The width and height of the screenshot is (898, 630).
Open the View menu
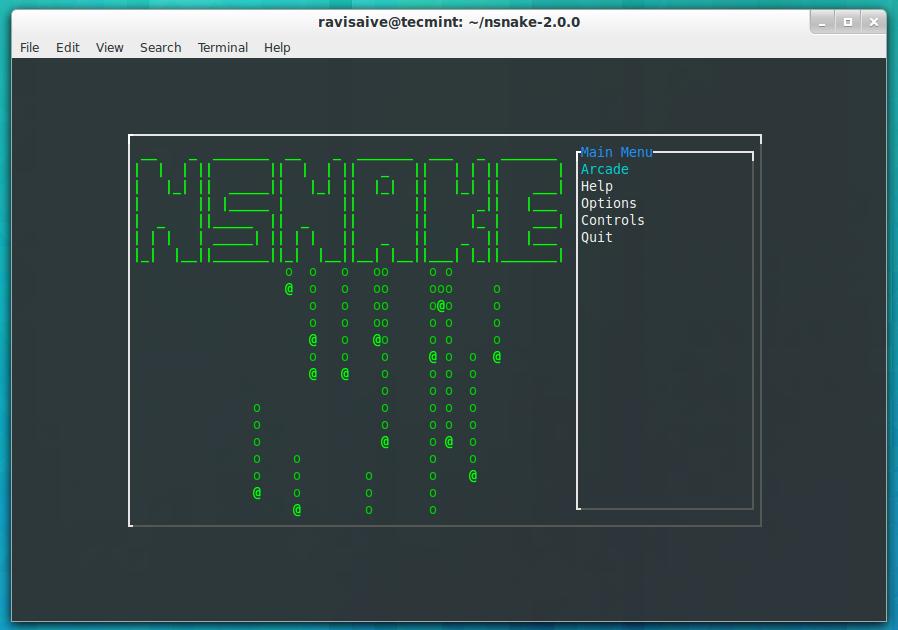click(110, 47)
